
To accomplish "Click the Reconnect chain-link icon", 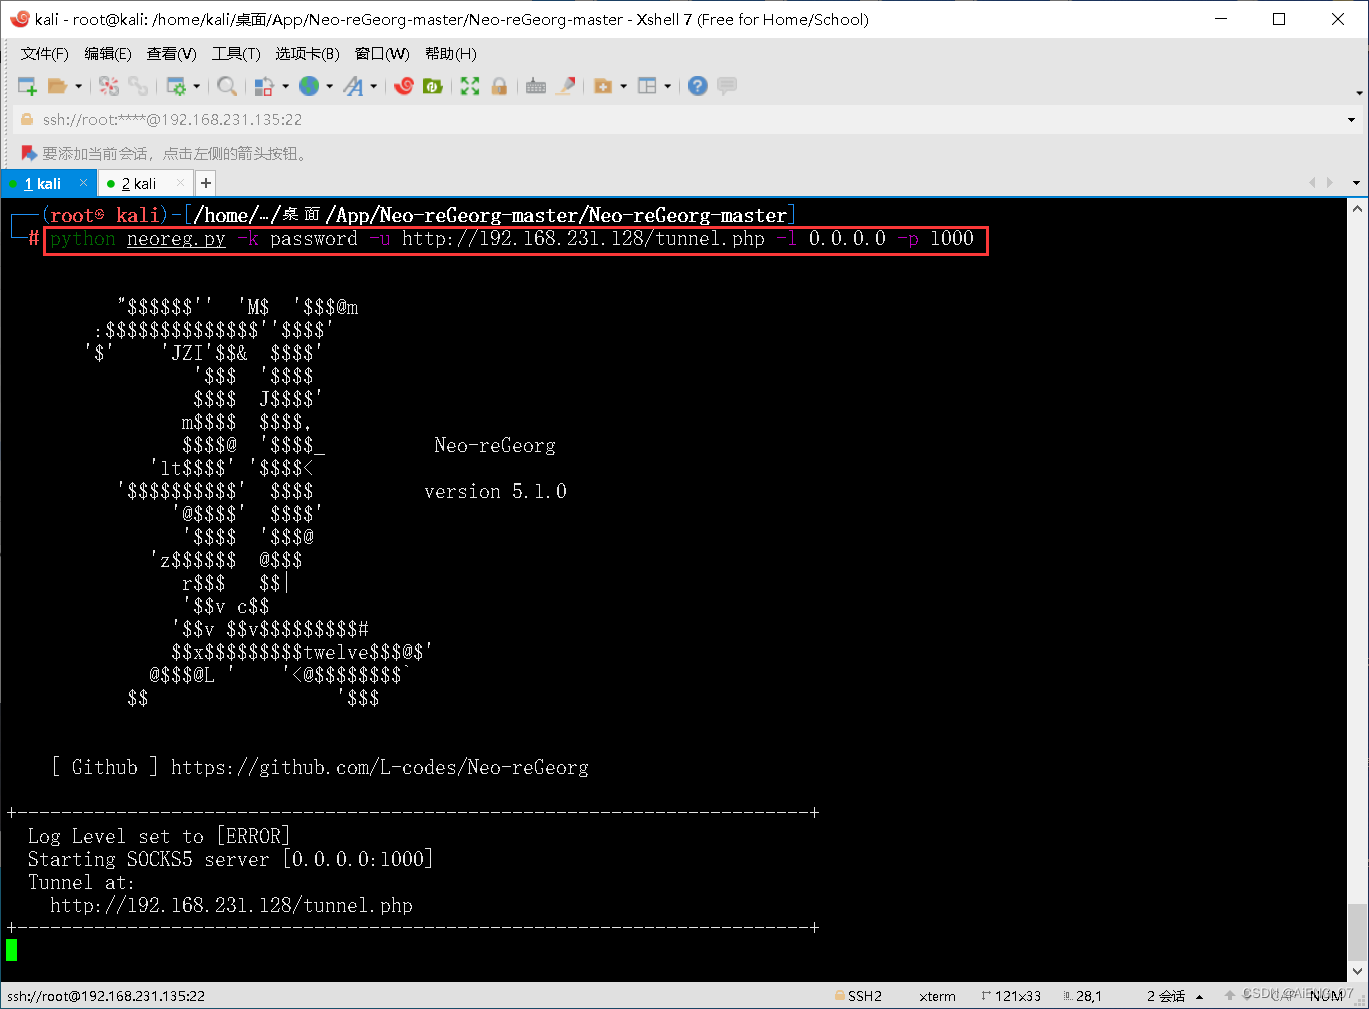I will click(x=138, y=86).
